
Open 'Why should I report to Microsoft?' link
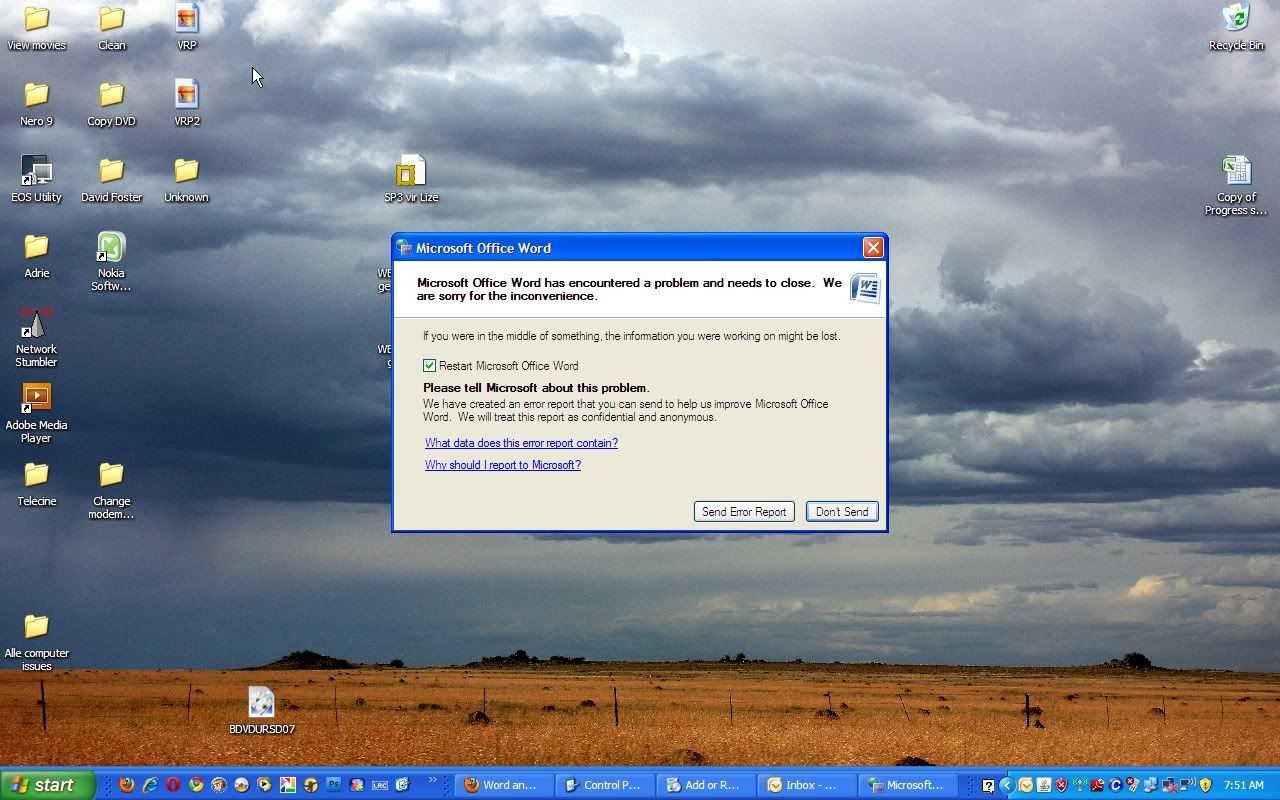502,465
